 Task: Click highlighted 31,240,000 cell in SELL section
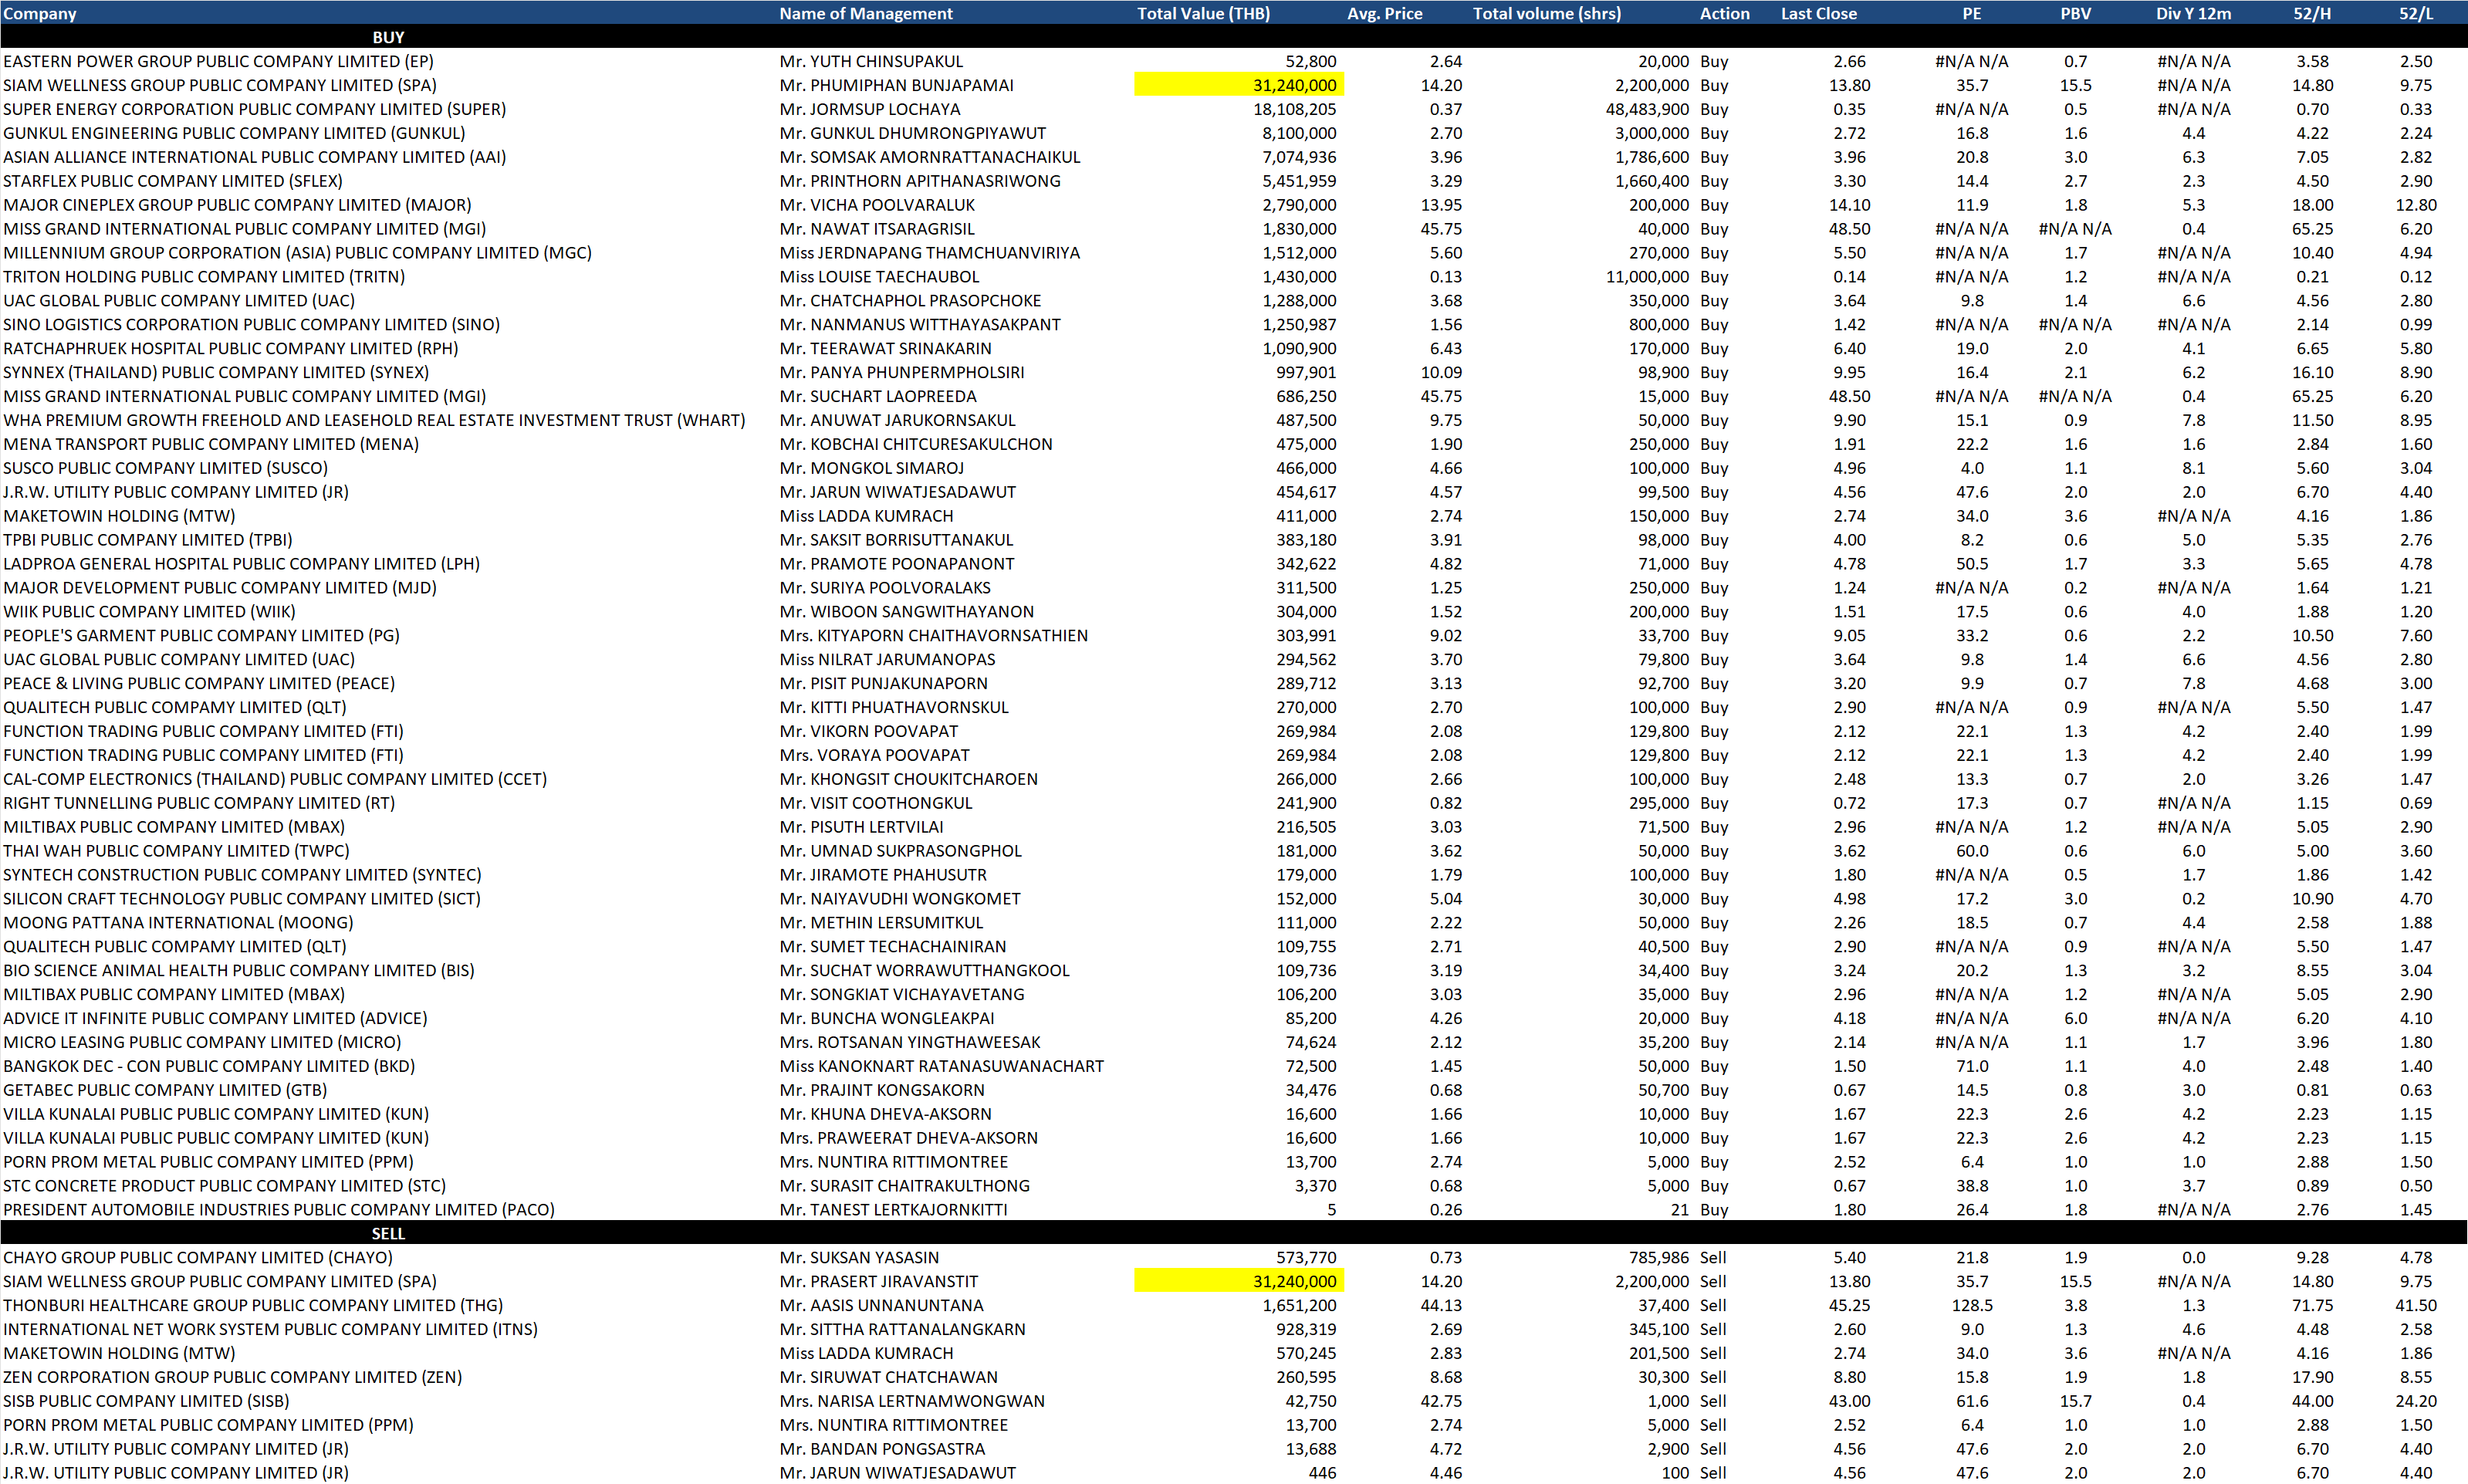(1239, 1281)
